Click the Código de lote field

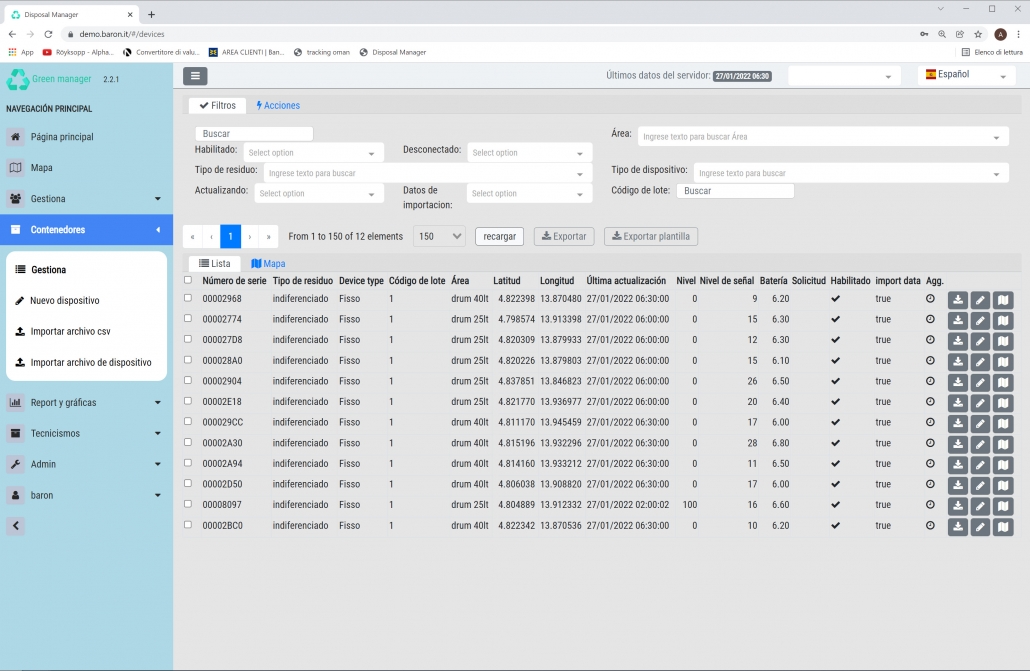click(735, 191)
